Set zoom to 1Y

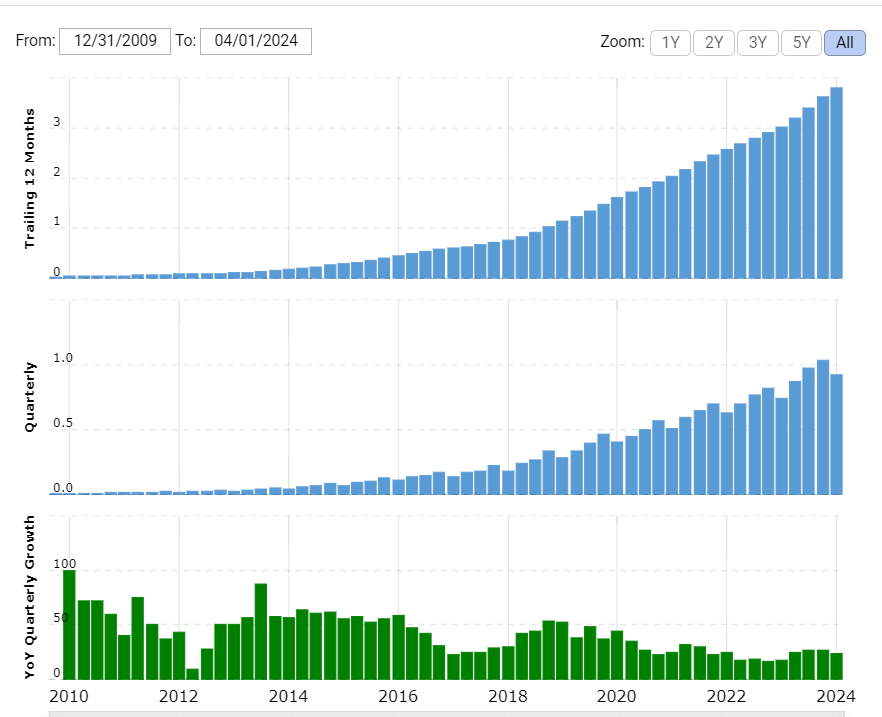pyautogui.click(x=670, y=43)
